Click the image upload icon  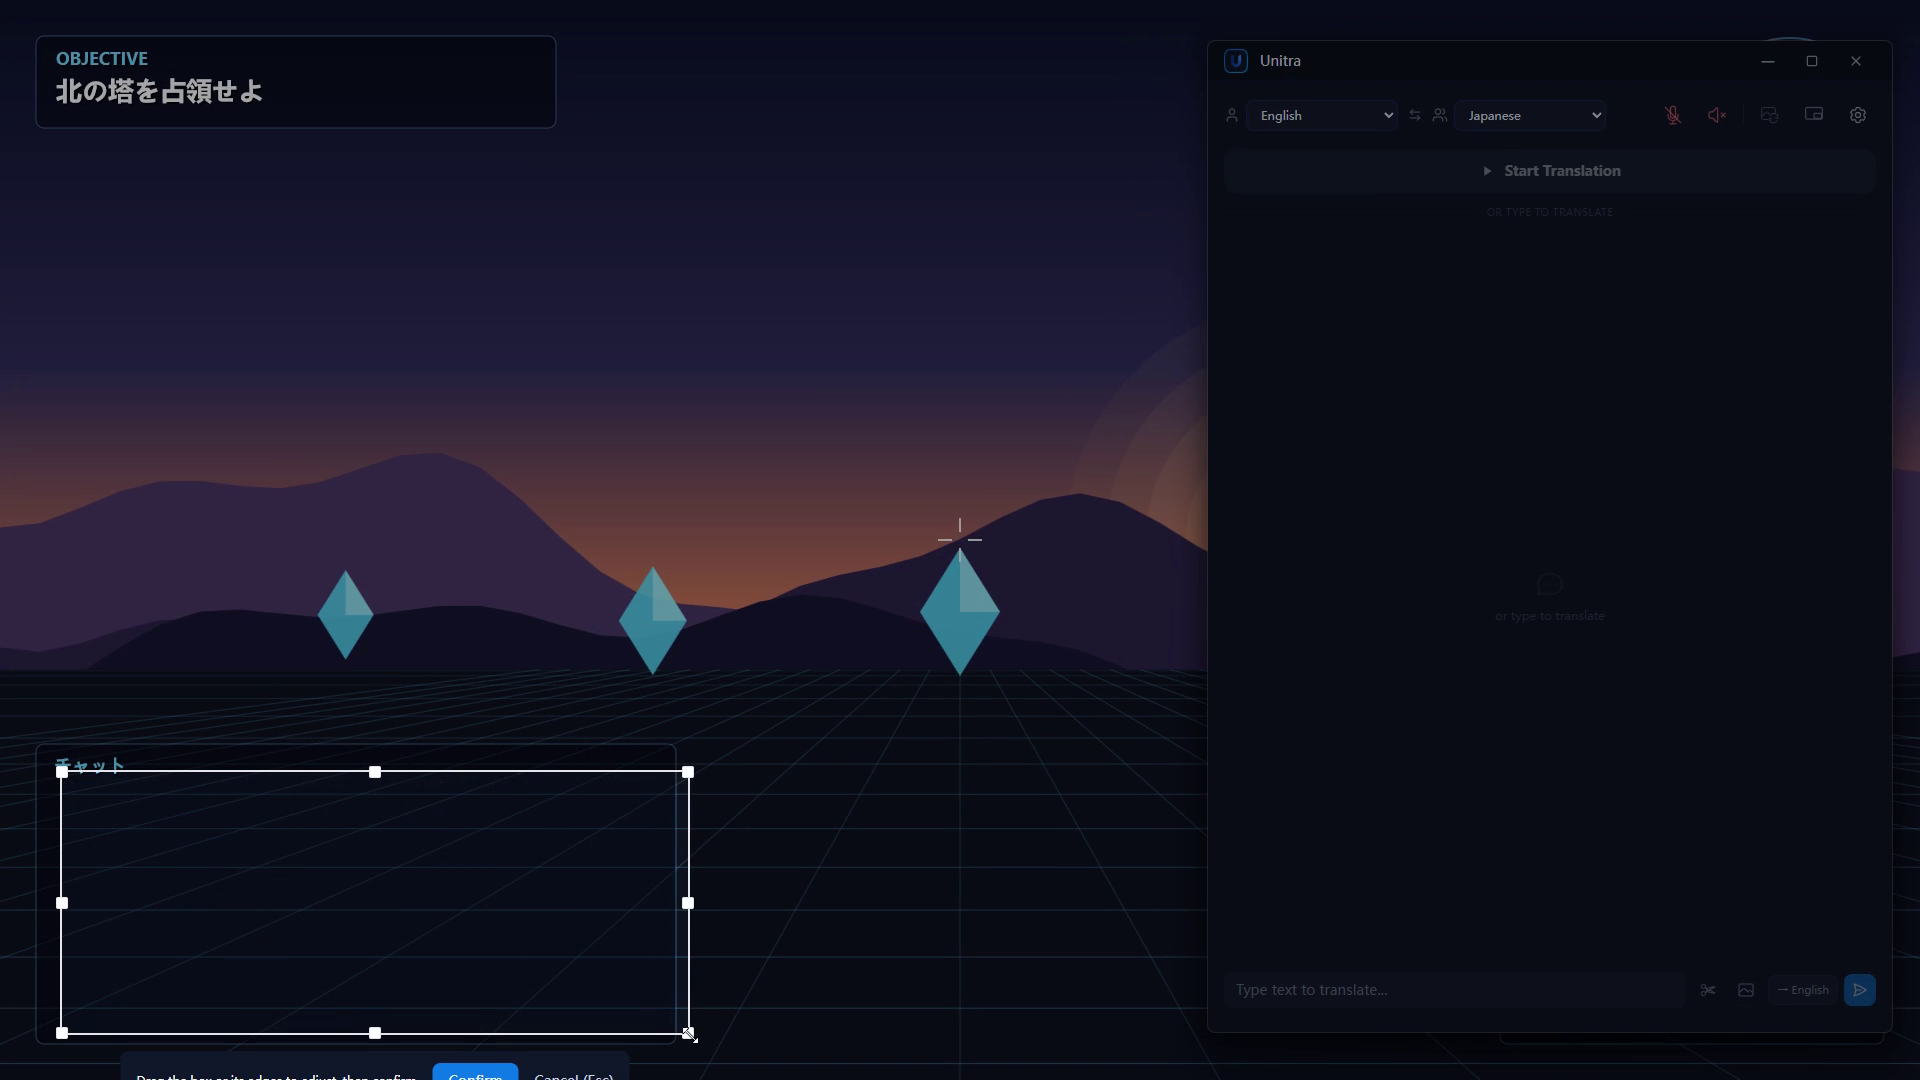coord(1746,990)
